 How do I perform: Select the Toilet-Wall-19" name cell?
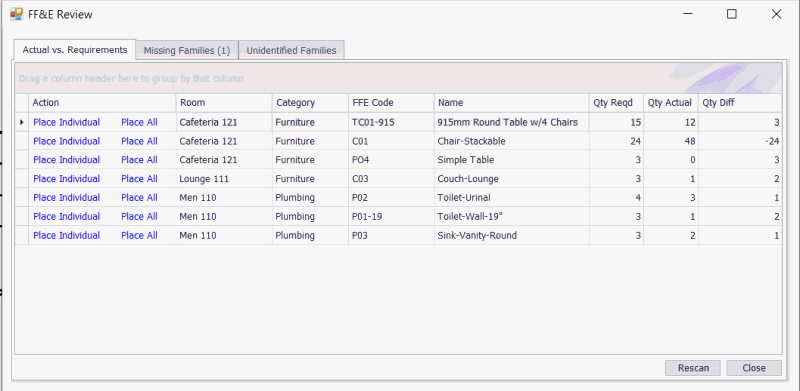(x=512, y=216)
